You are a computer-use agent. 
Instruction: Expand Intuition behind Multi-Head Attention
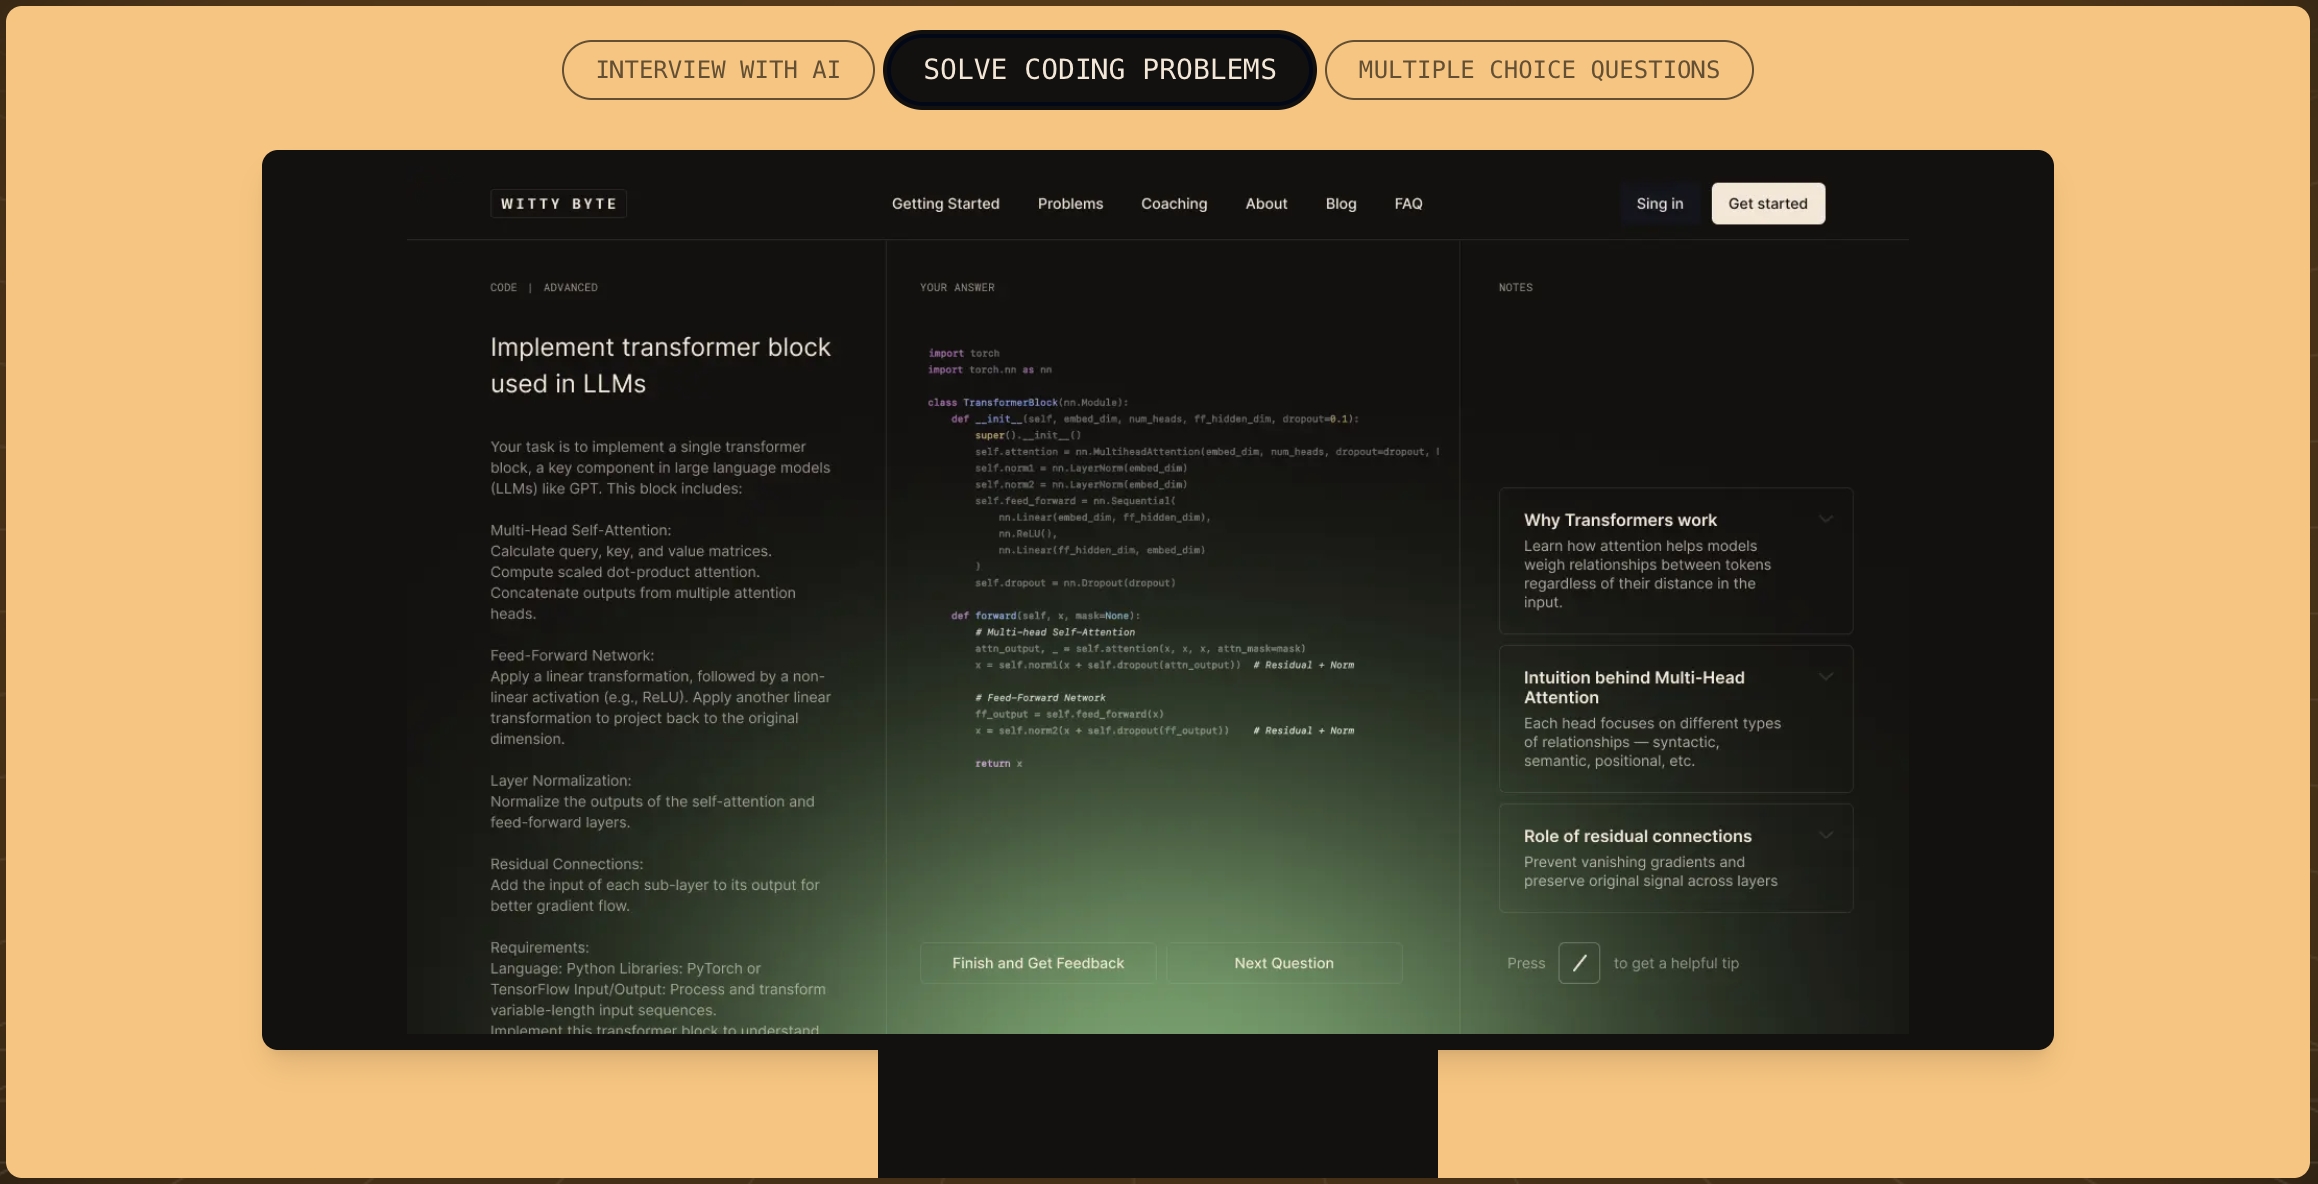[1827, 677]
